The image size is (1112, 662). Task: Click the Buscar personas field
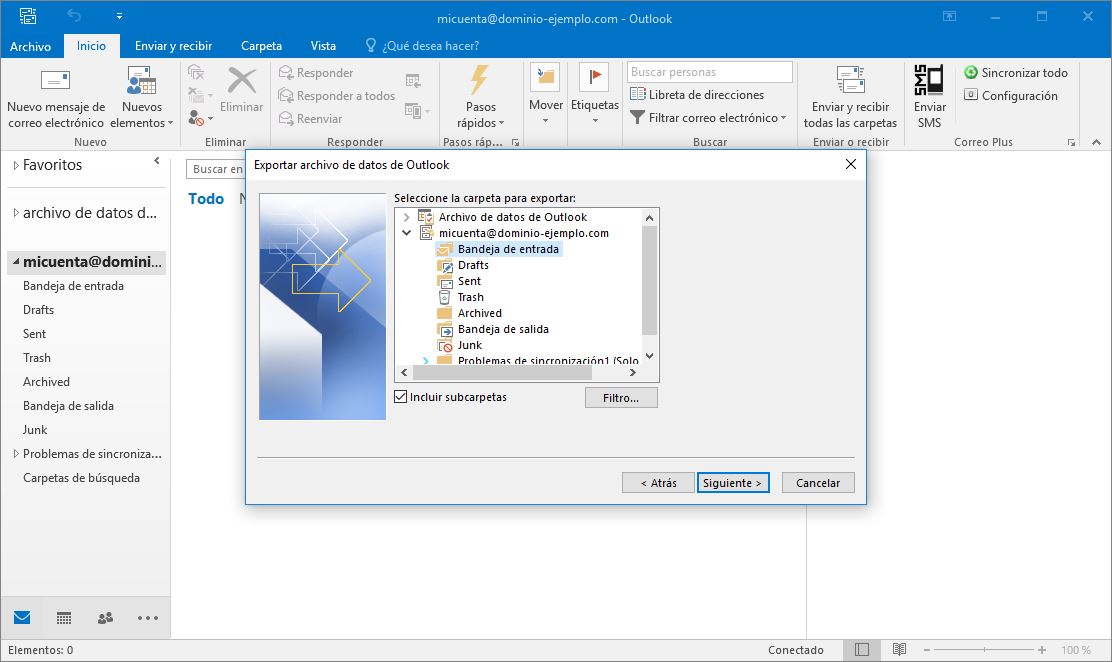[709, 72]
